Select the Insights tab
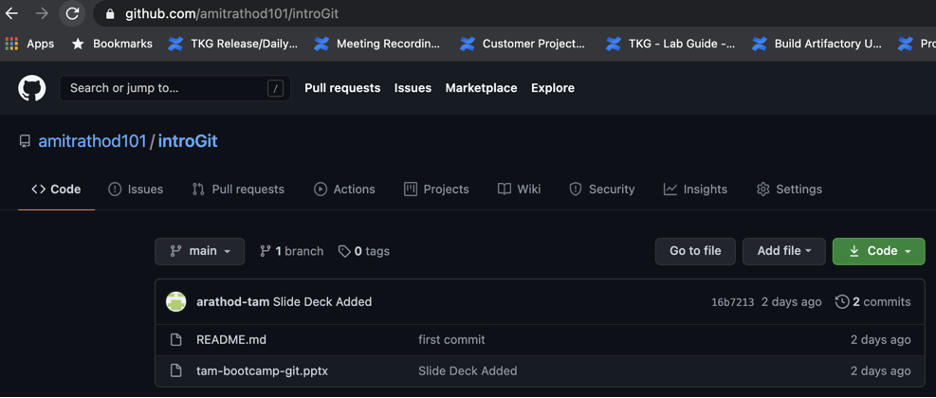936x398 pixels. click(695, 189)
